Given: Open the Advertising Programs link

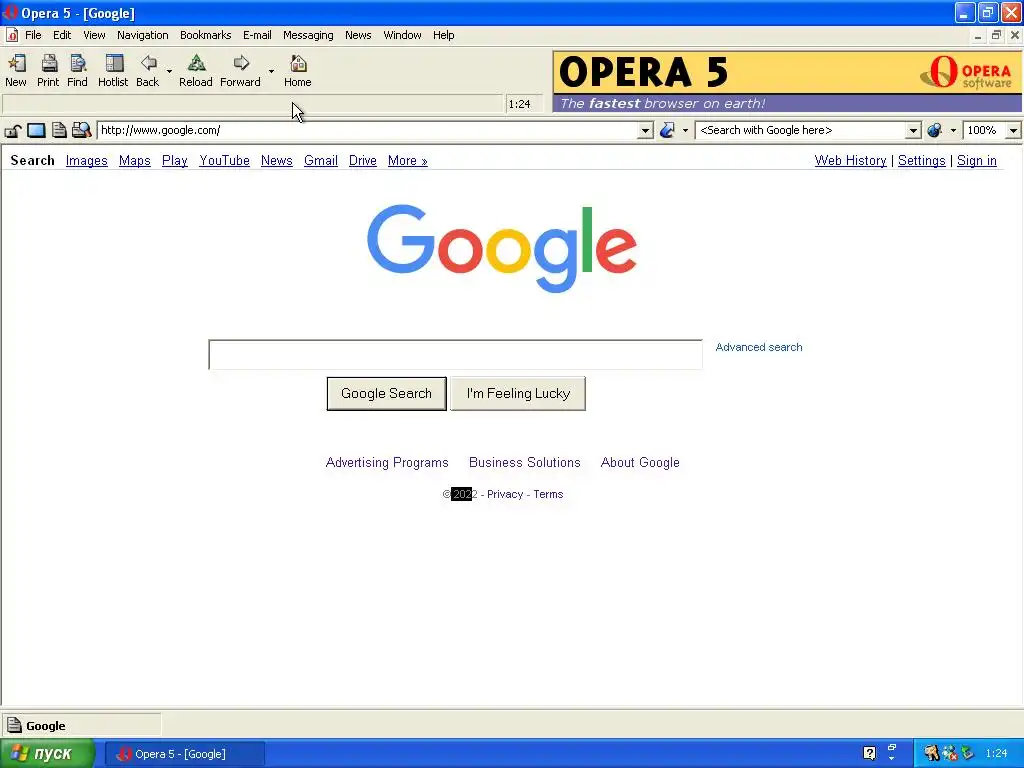Looking at the screenshot, I should (387, 462).
